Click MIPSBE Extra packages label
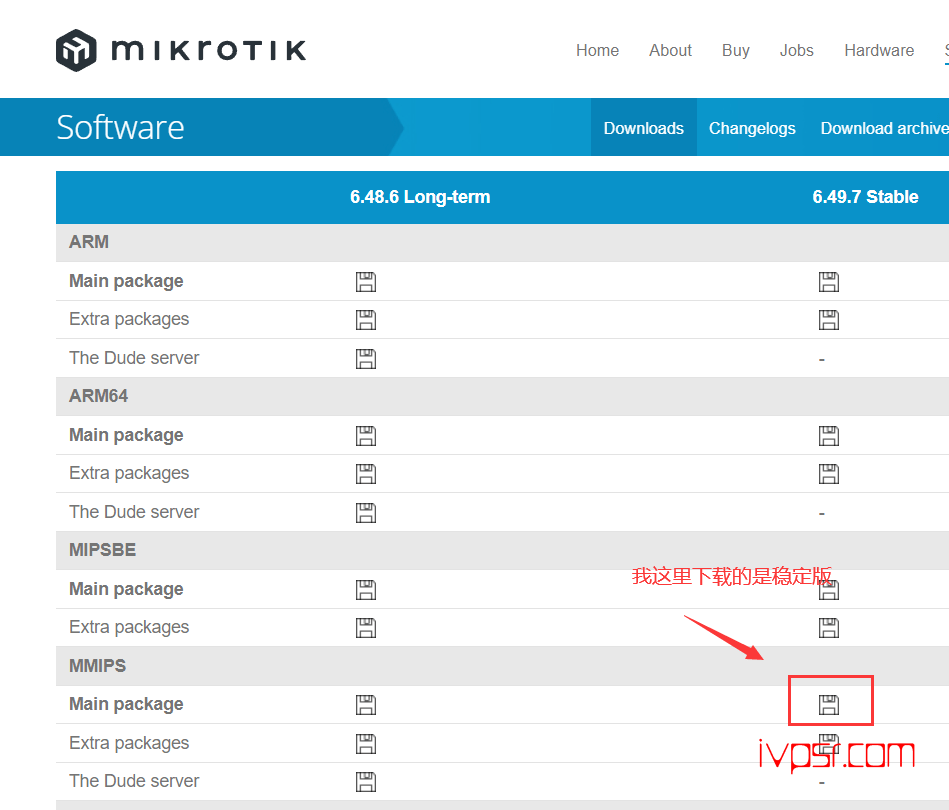Viewport: 949px width, 810px height. tap(129, 628)
